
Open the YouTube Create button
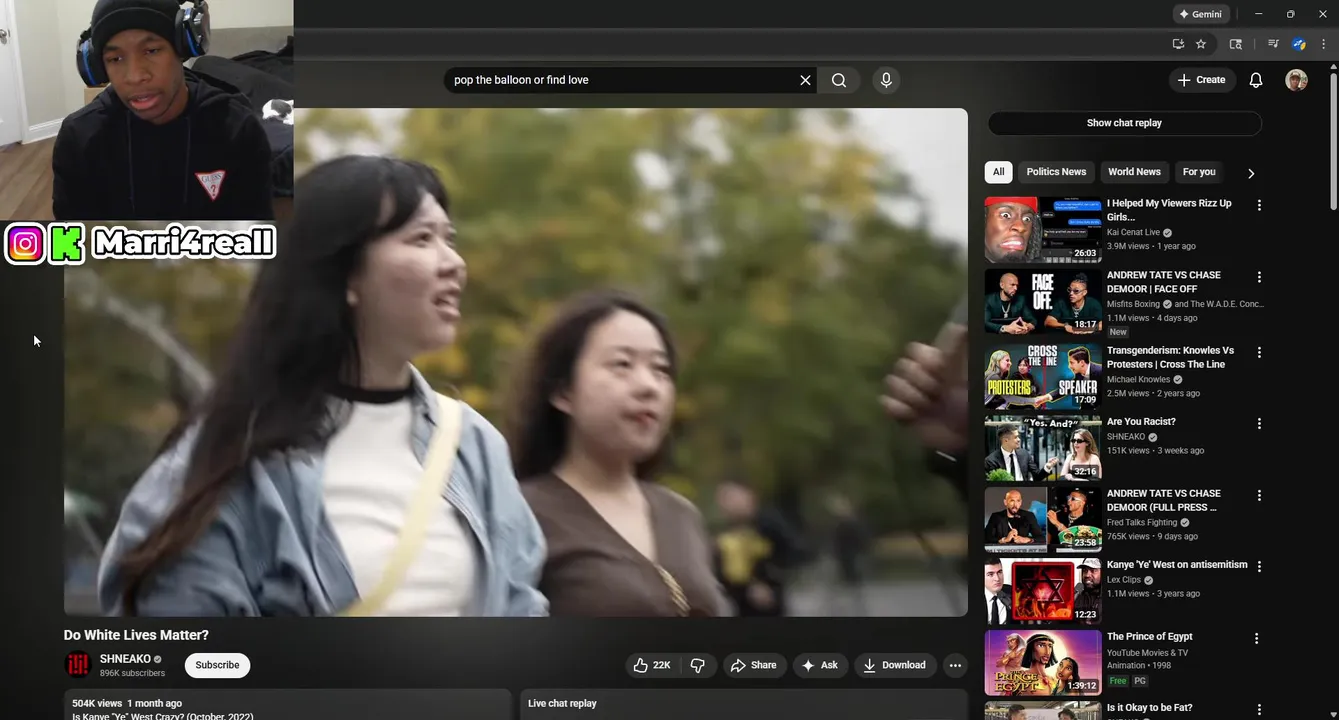(x=1201, y=80)
